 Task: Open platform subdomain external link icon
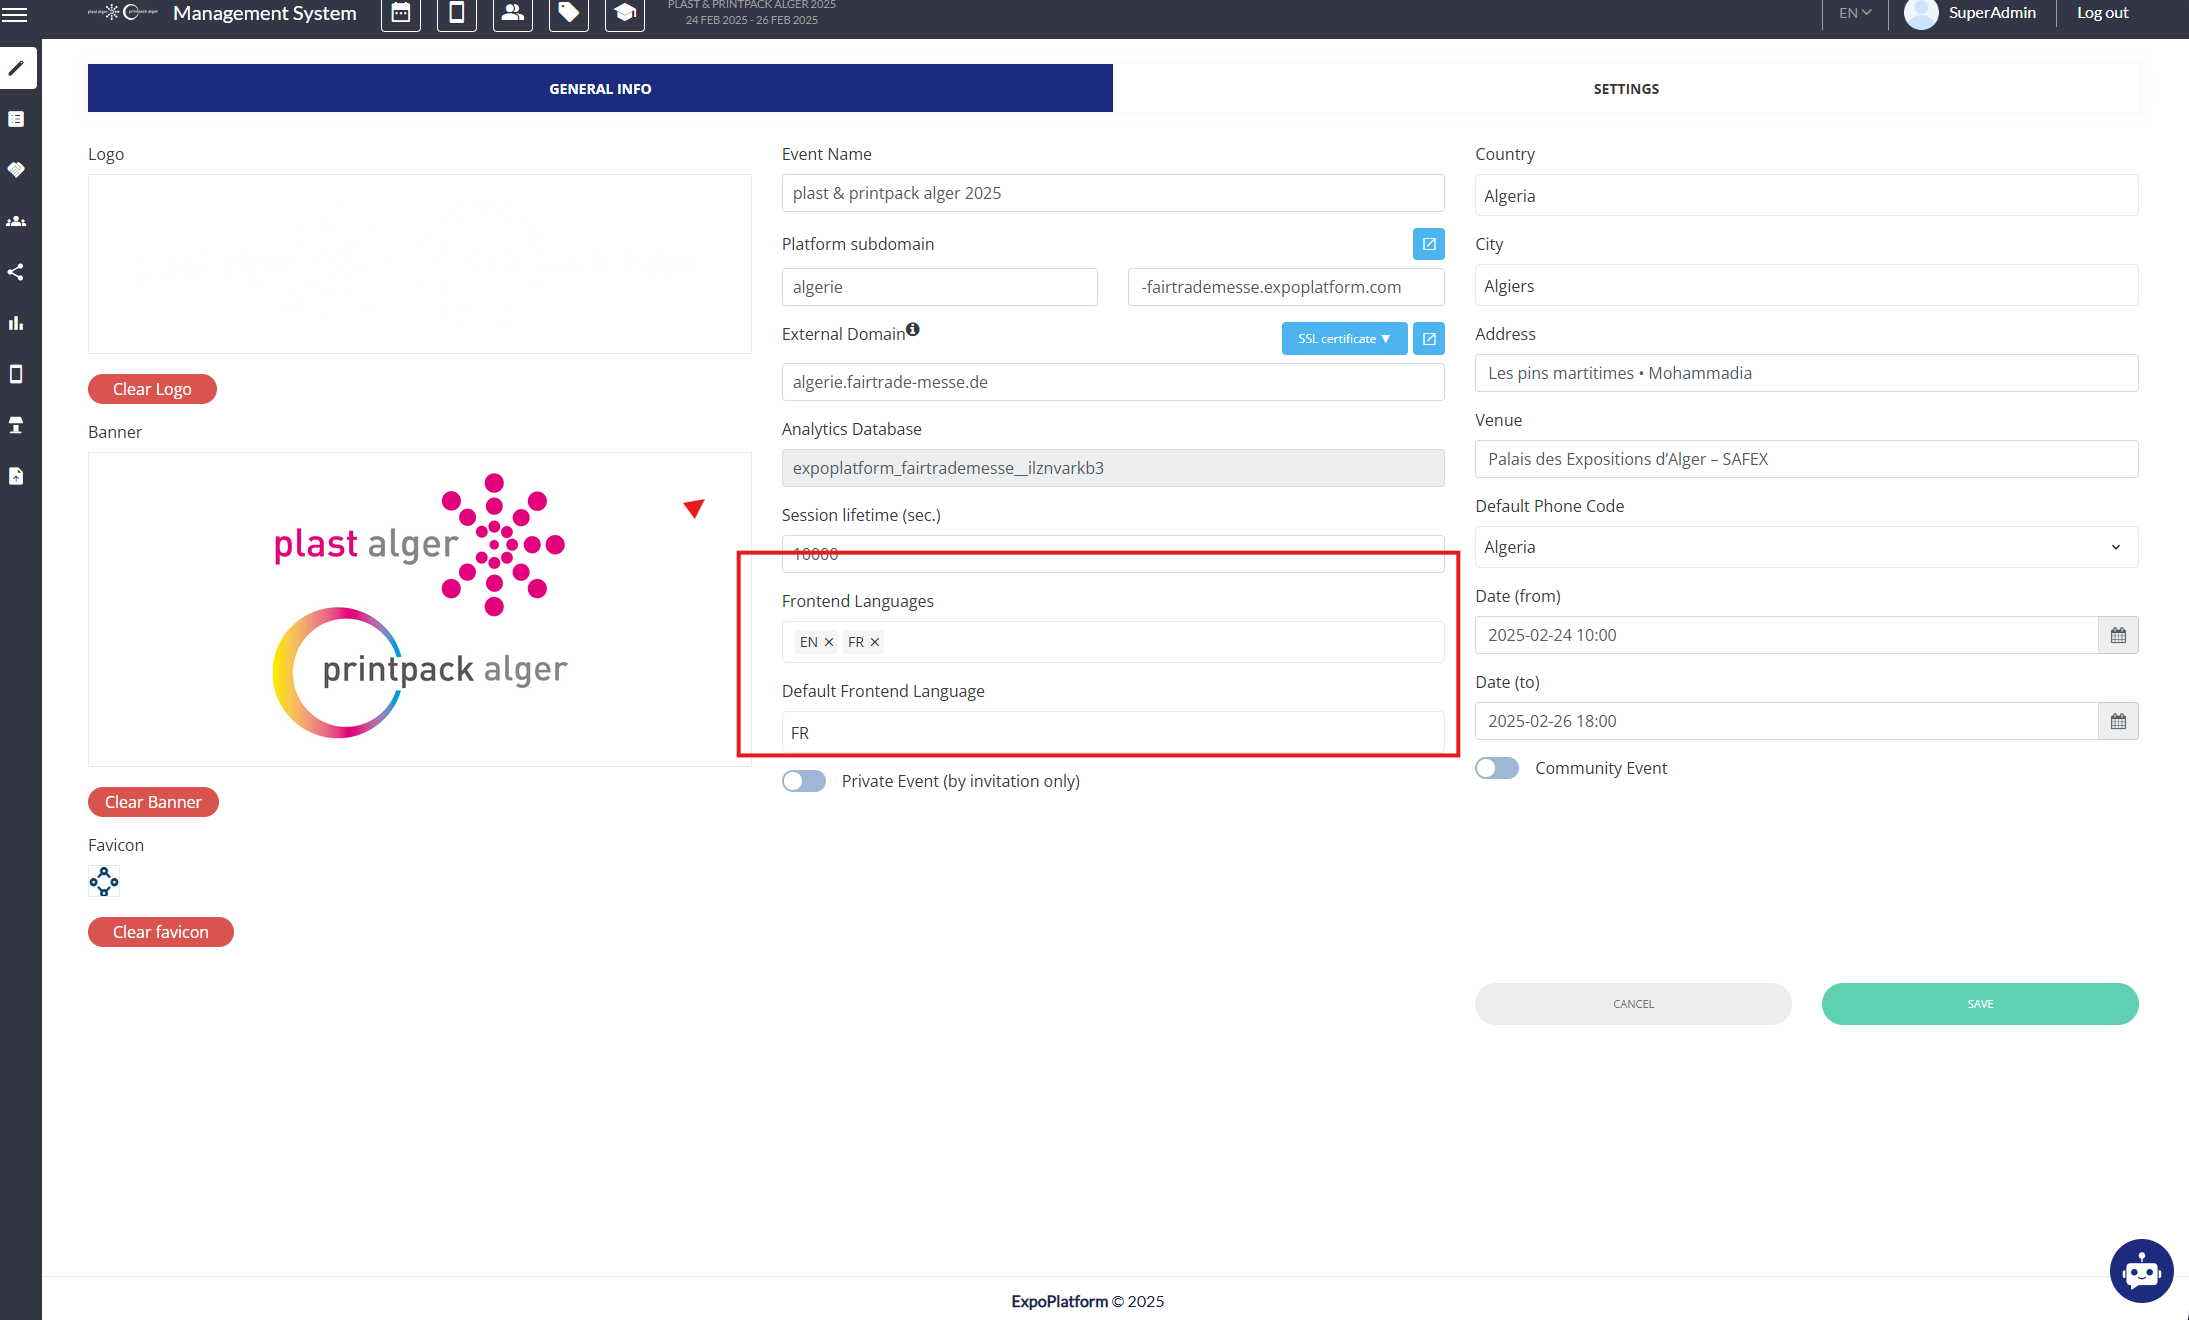tap(1428, 244)
